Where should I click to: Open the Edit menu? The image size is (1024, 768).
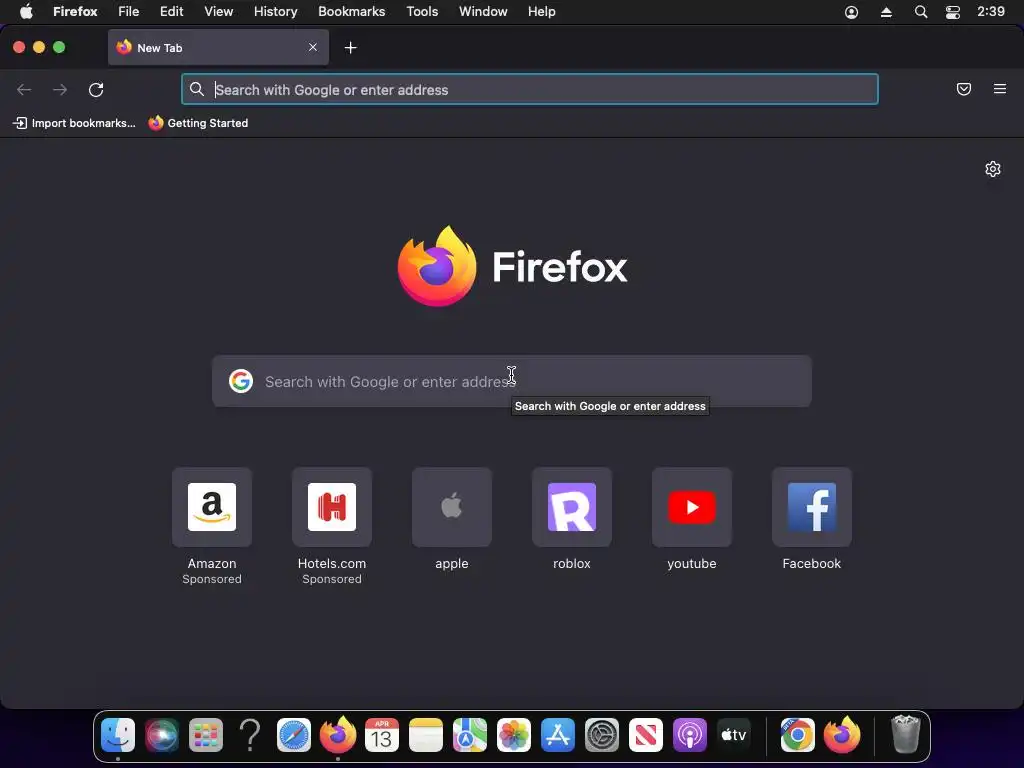[x=172, y=12]
